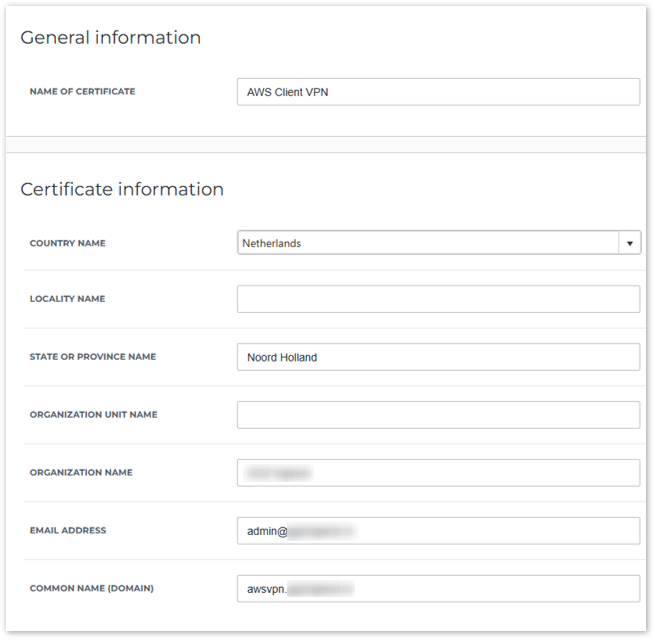
Task: Click the Name of Certificate input field
Action: (438, 92)
